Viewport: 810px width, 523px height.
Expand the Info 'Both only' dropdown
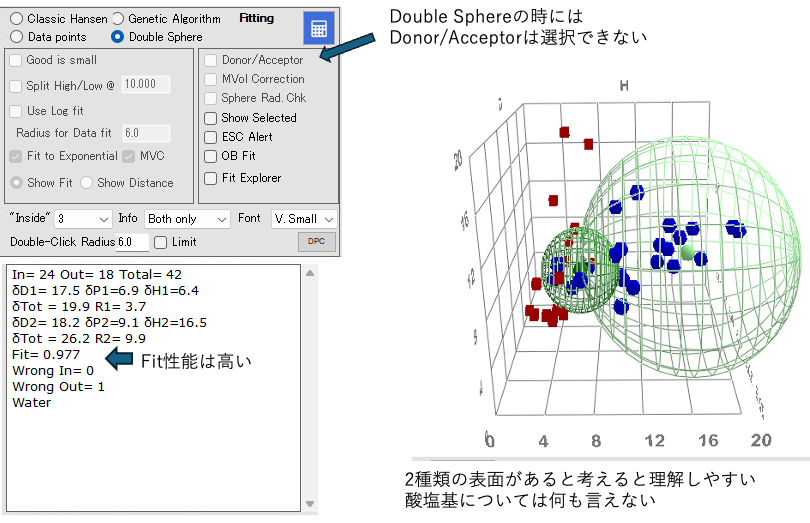[188, 218]
